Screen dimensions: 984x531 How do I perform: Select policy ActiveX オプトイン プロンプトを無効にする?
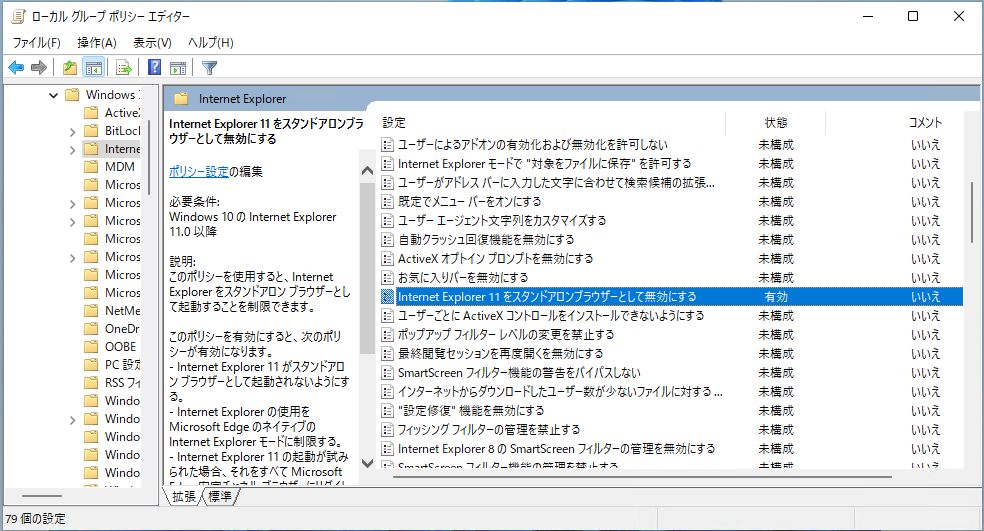point(496,259)
